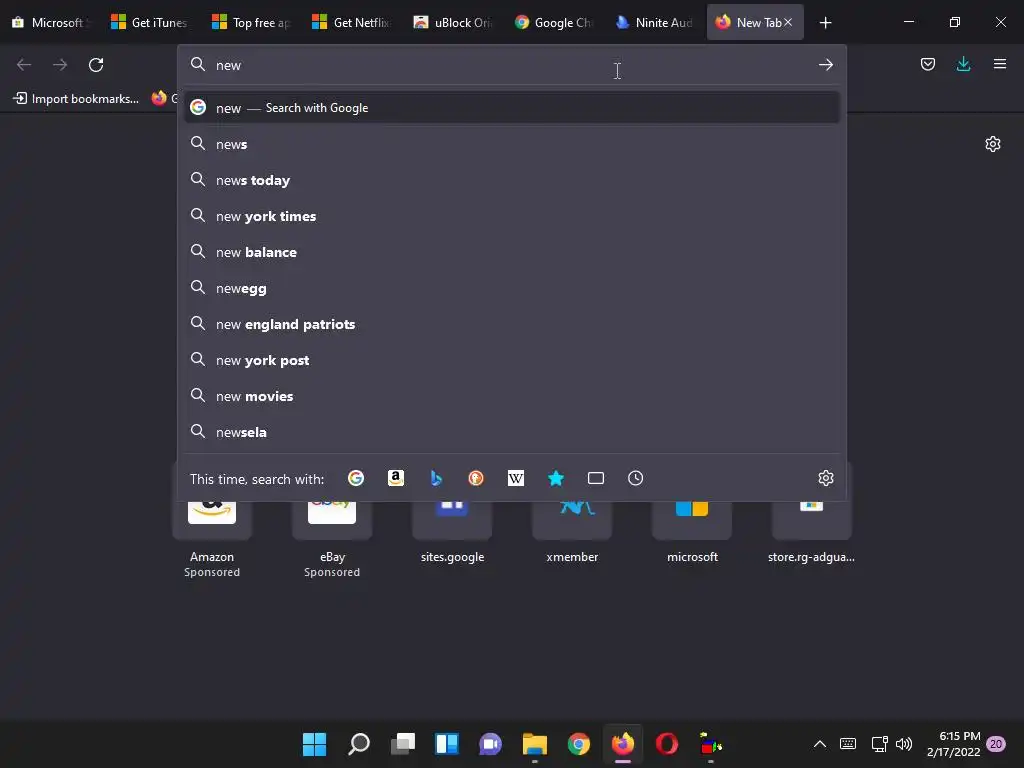The width and height of the screenshot is (1024, 768).
Task: Click the Go arrow in the address bar
Action: coord(825,65)
